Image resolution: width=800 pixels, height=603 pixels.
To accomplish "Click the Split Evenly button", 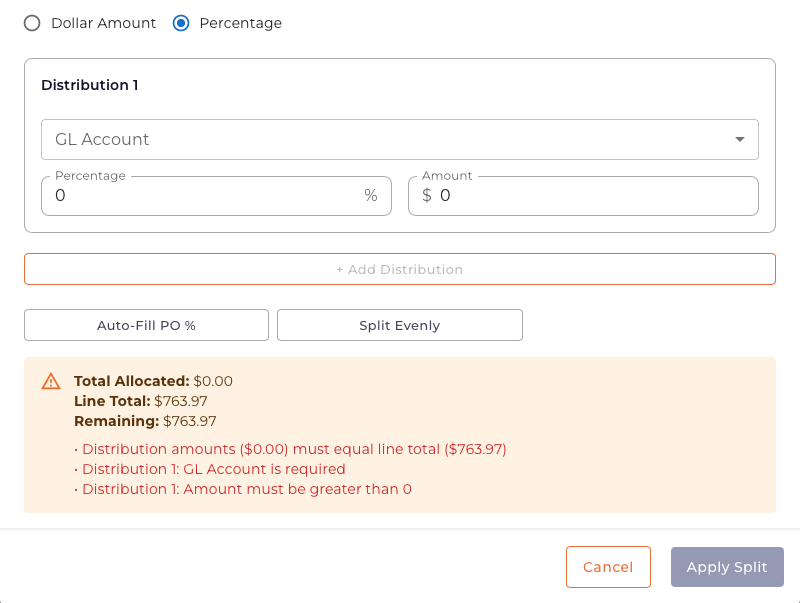I will point(399,325).
